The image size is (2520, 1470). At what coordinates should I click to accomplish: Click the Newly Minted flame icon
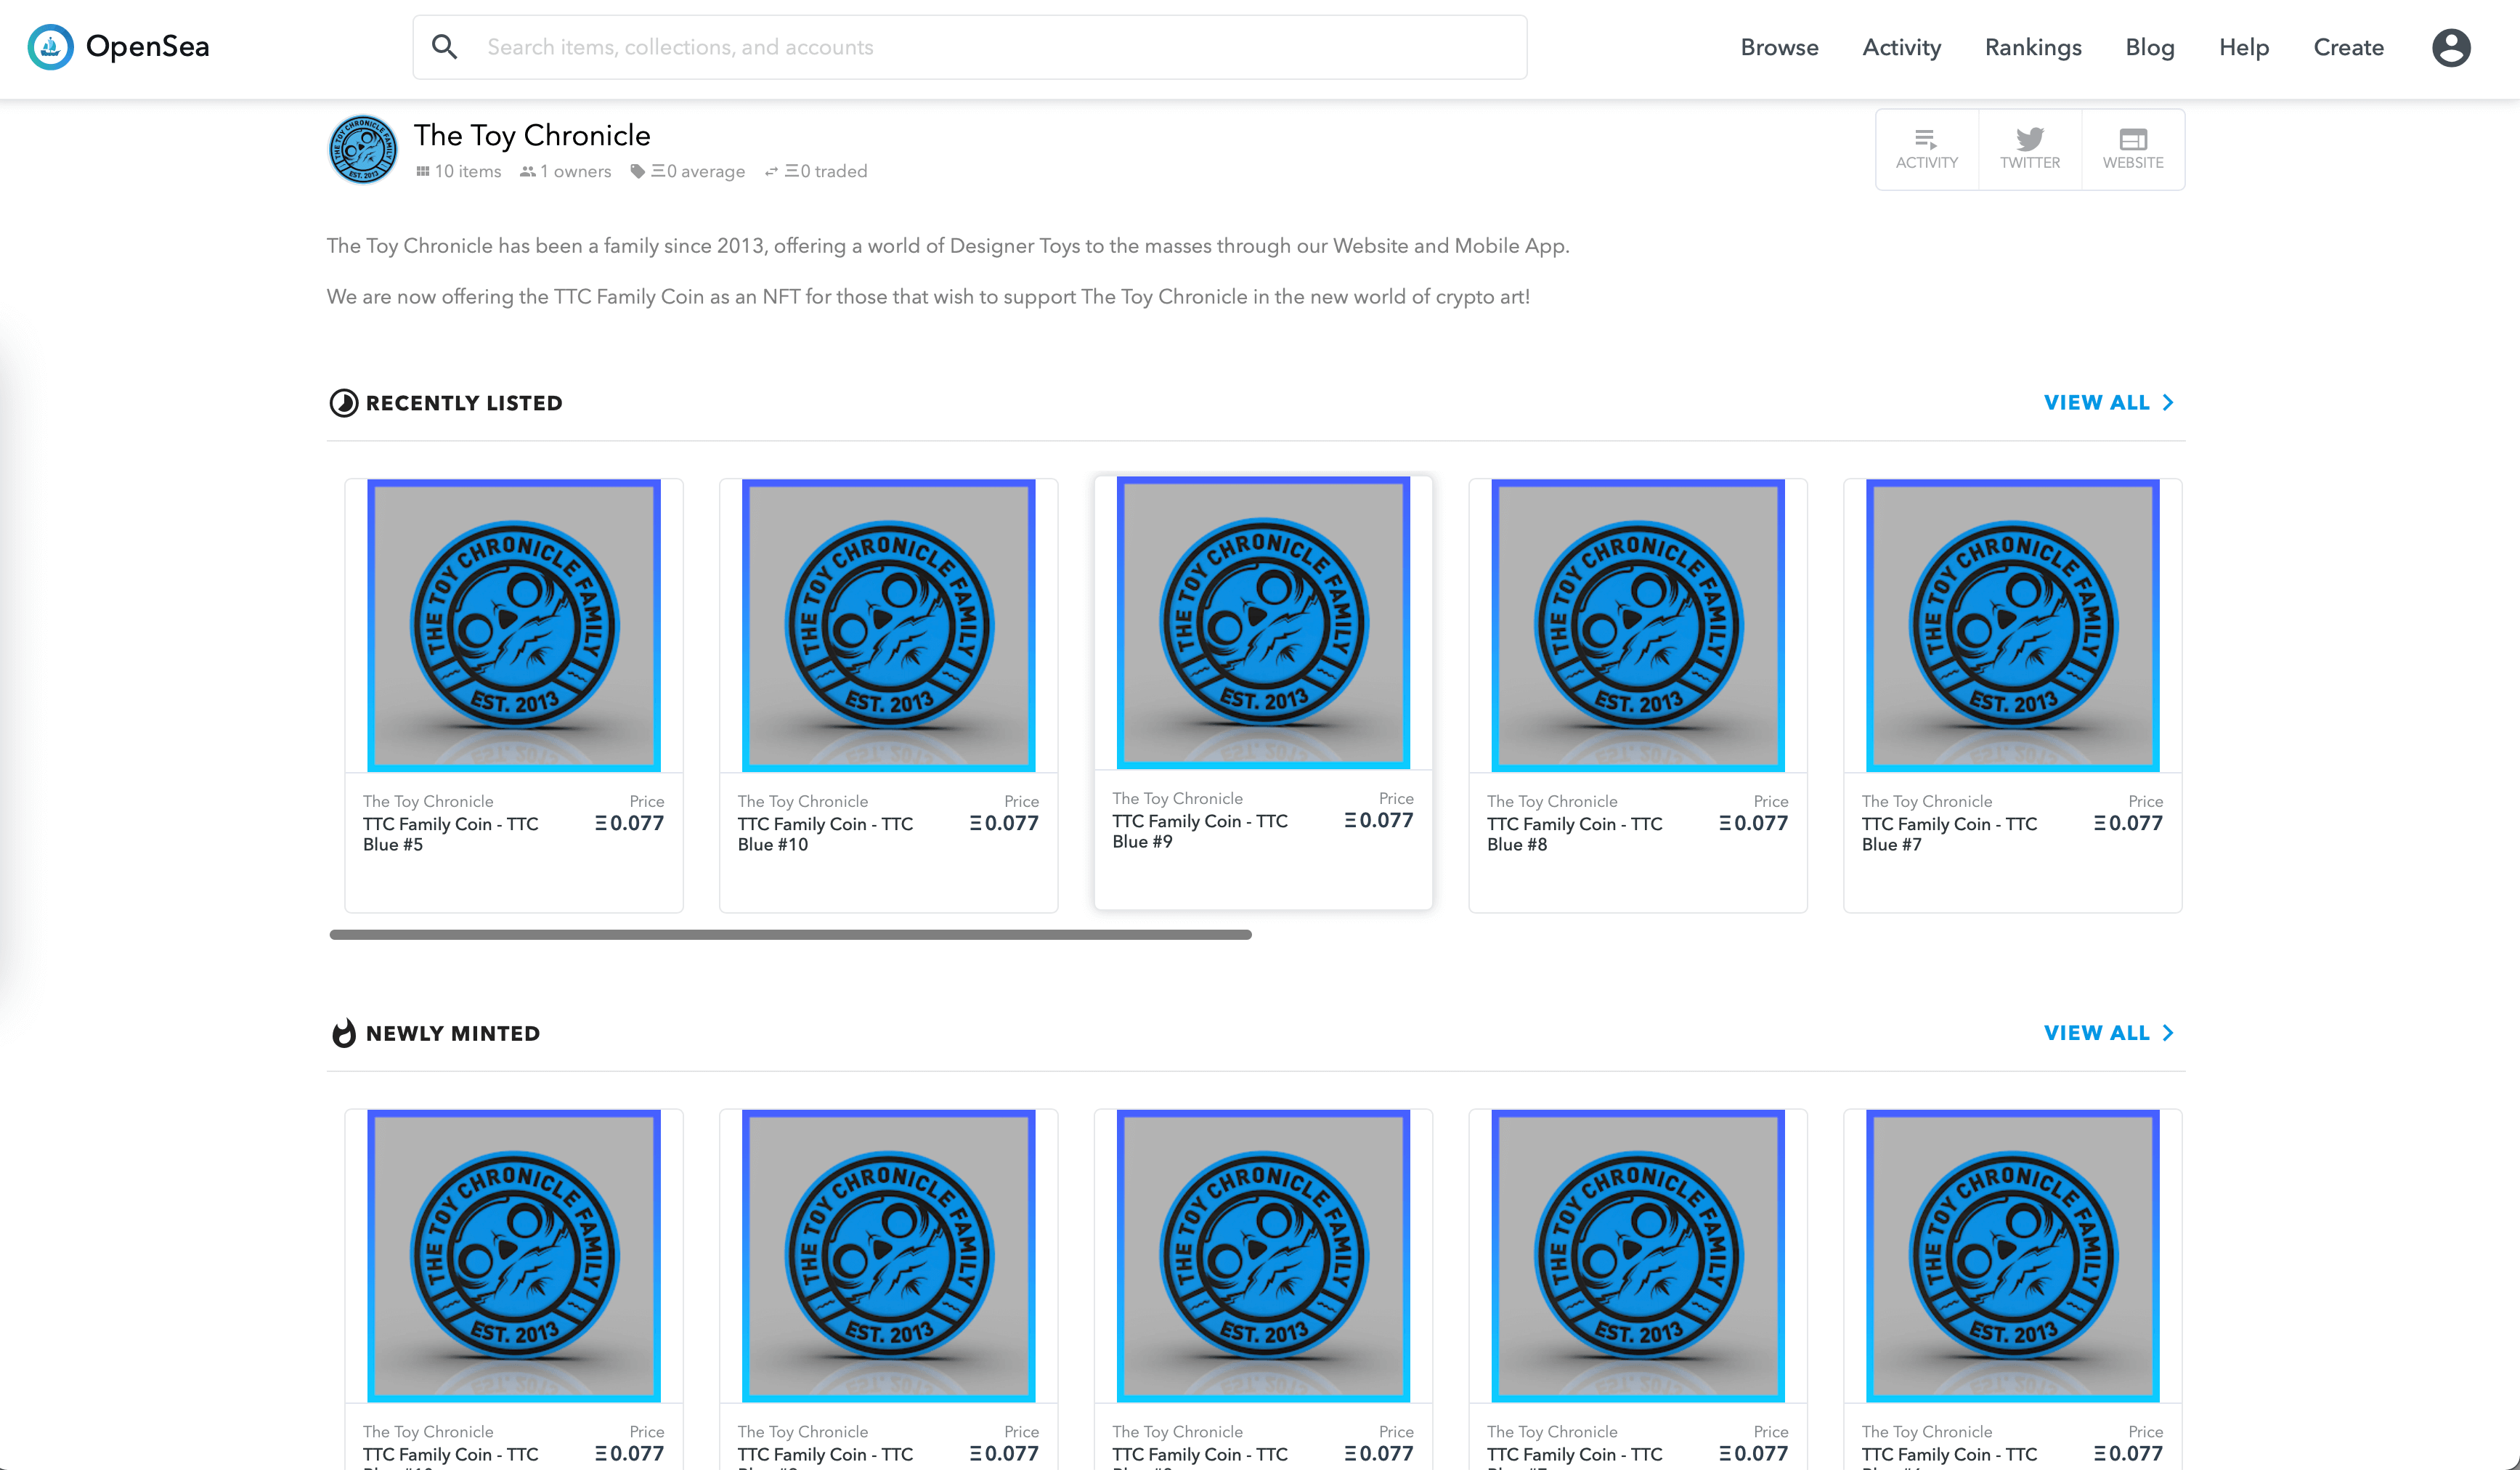(343, 1033)
